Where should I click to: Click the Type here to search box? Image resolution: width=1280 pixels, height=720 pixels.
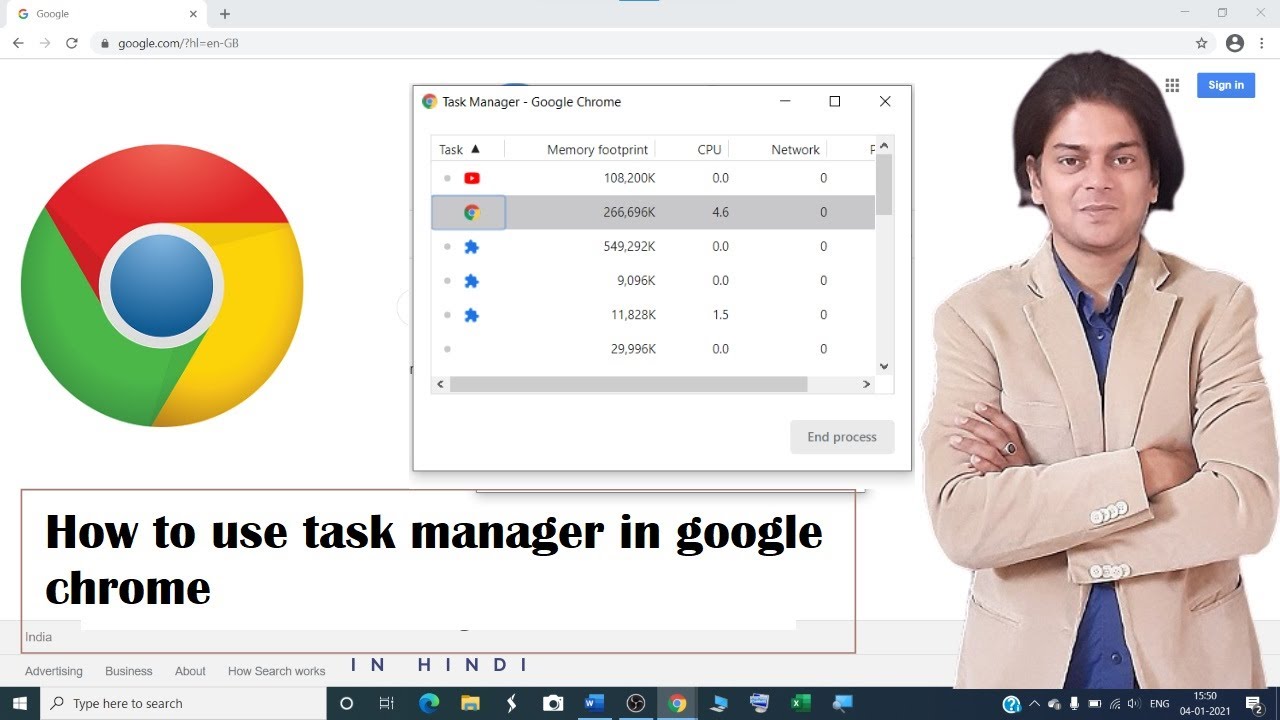point(183,703)
